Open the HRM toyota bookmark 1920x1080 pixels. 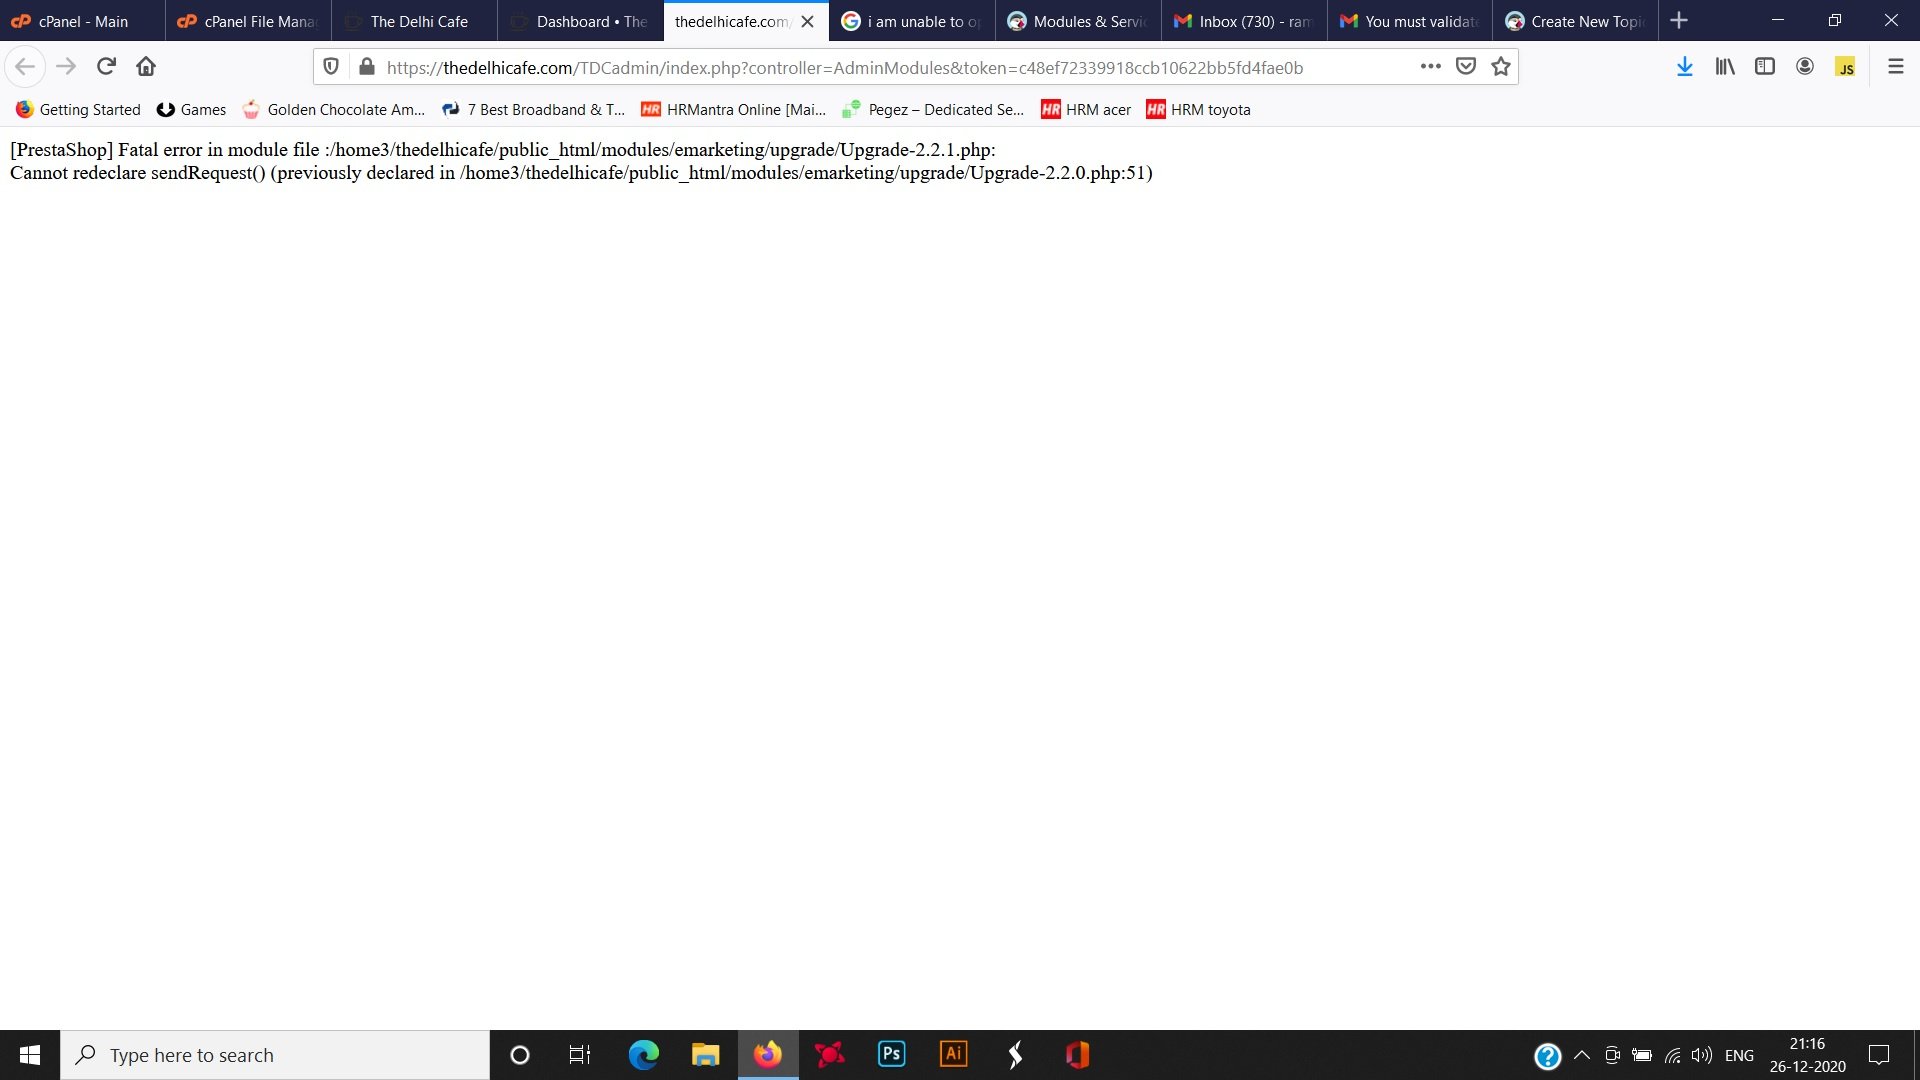coord(1198,110)
